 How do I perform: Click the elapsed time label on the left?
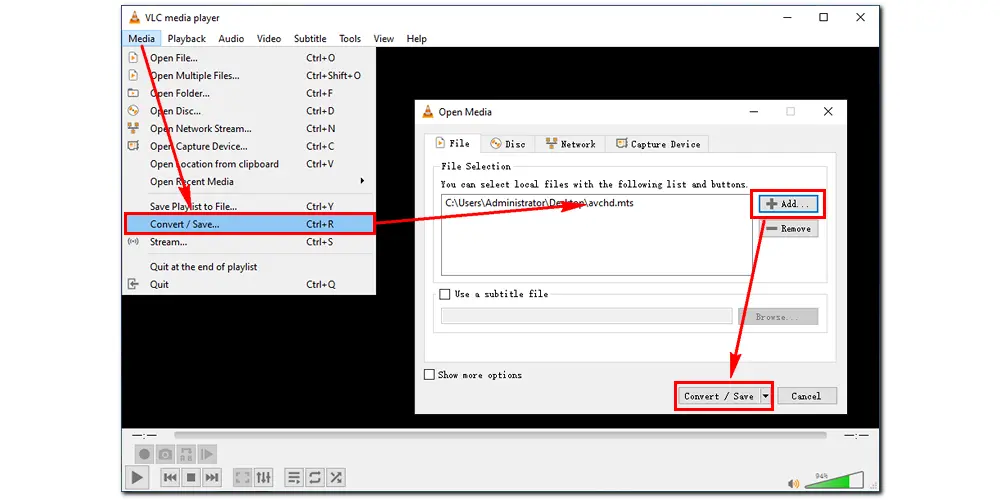(143, 436)
